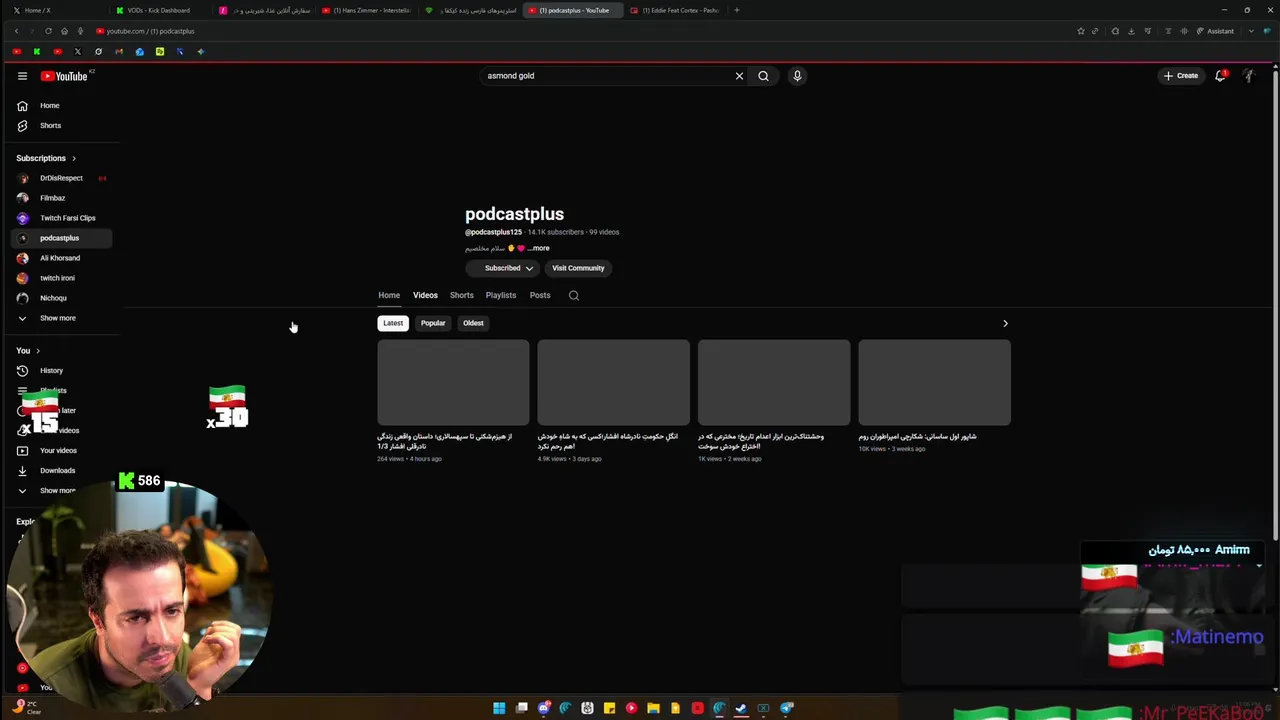
Task: Open Filmbaz subscription channel
Action: coord(61,198)
